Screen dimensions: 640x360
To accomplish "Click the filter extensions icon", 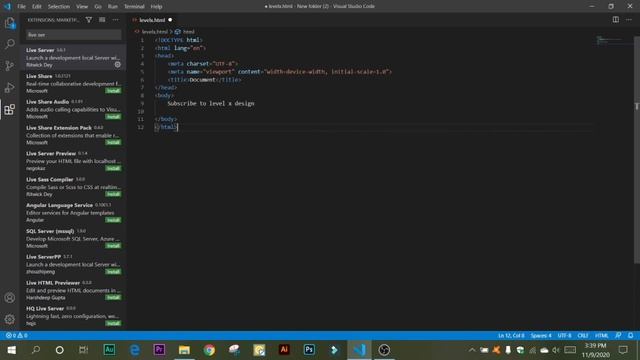I will pyautogui.click(x=89, y=20).
